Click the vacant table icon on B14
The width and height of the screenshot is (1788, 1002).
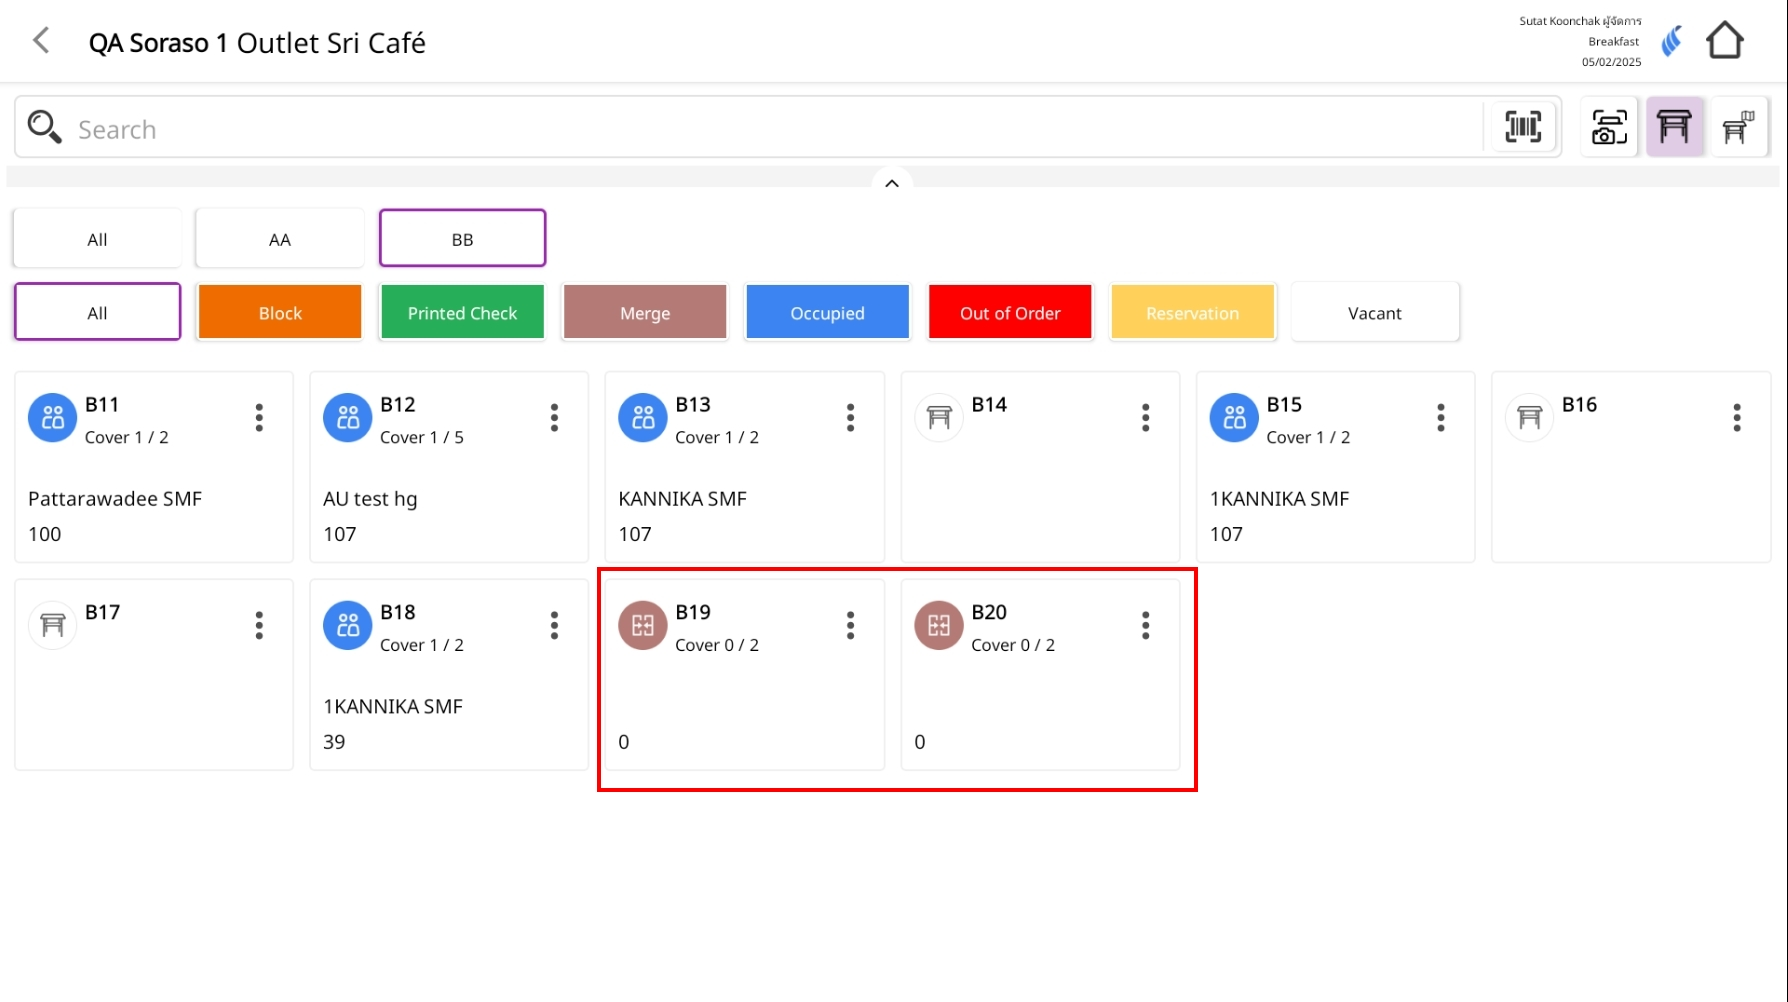tap(939, 418)
